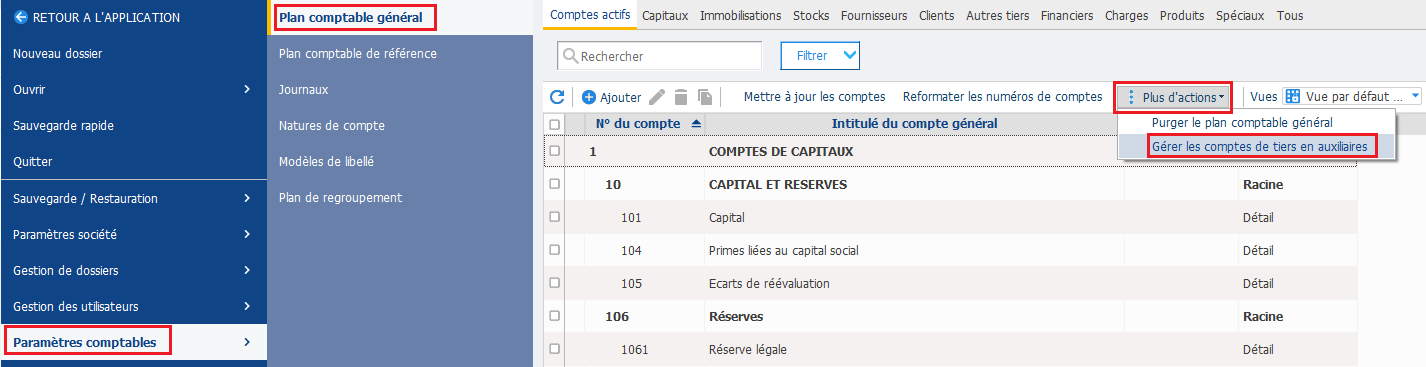
Task: Switch to Capitaux tab
Action: pyautogui.click(x=665, y=16)
